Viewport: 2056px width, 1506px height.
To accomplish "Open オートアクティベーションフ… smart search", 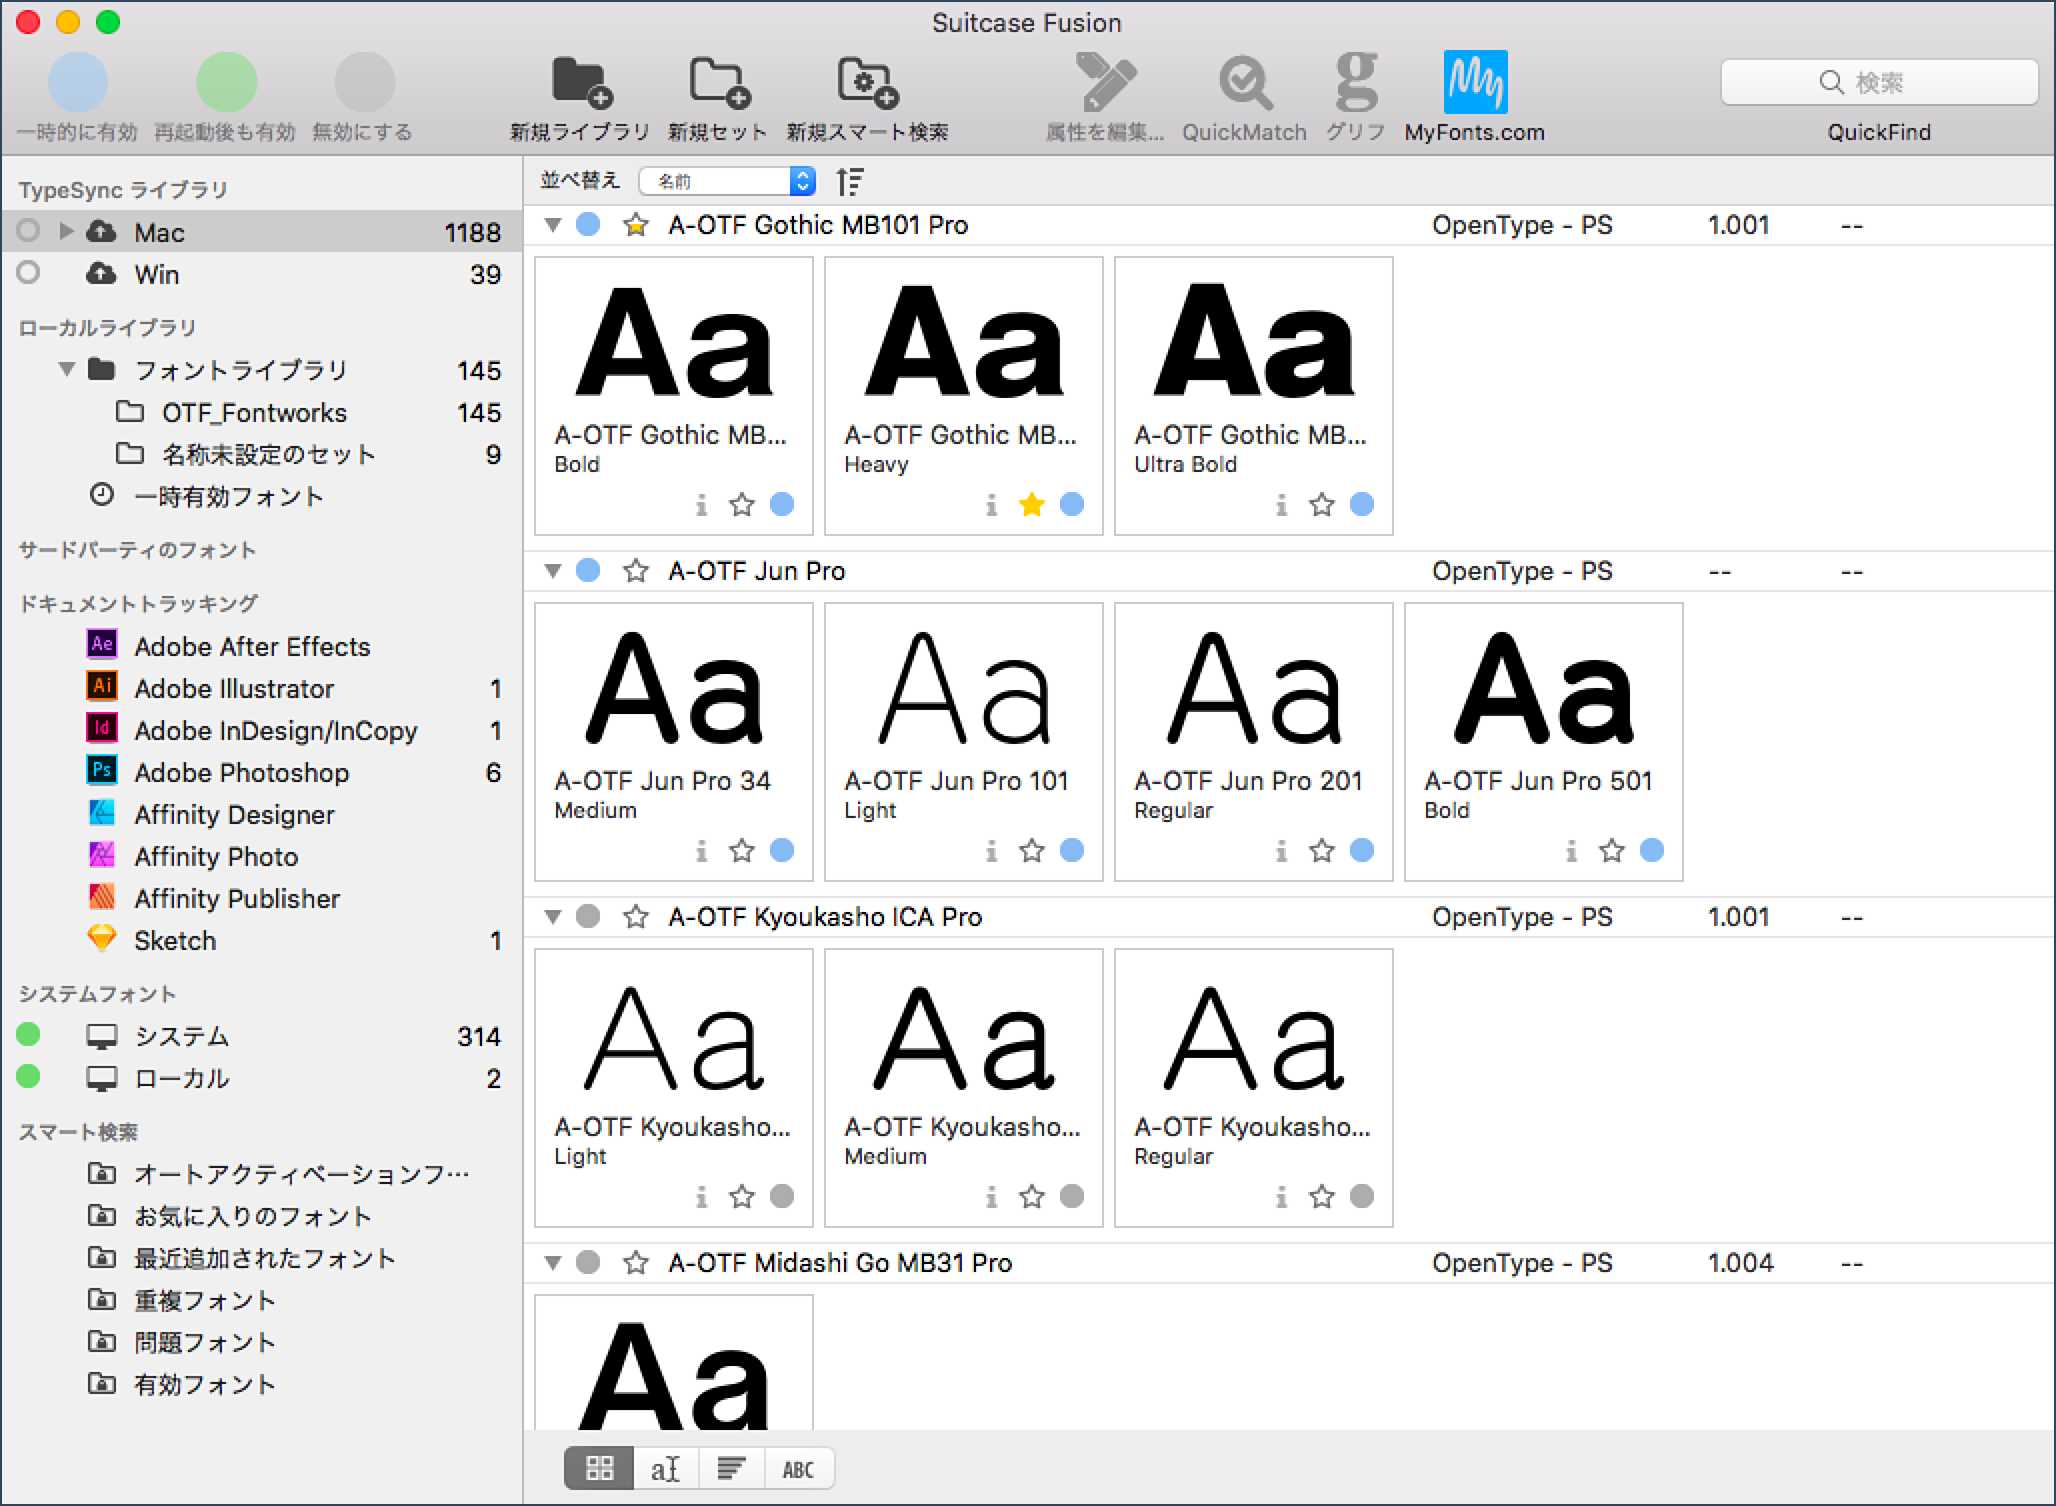I will click(260, 1174).
